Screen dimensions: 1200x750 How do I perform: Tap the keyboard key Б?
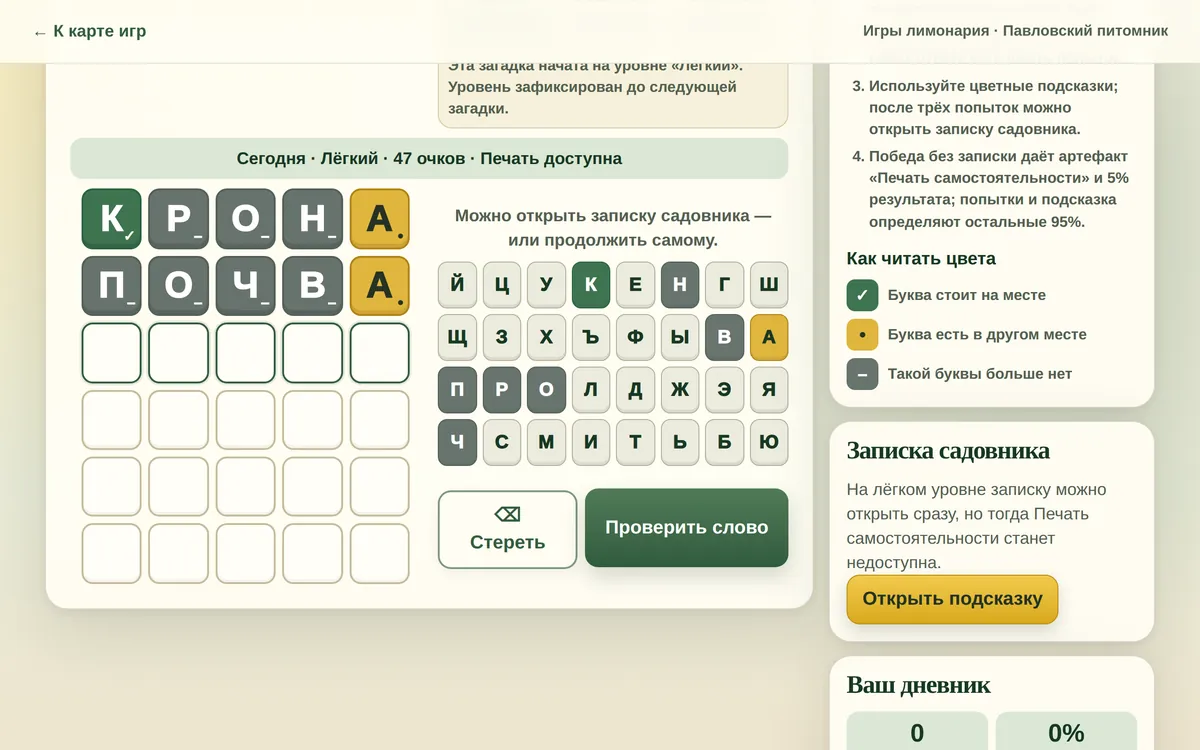[724, 442]
